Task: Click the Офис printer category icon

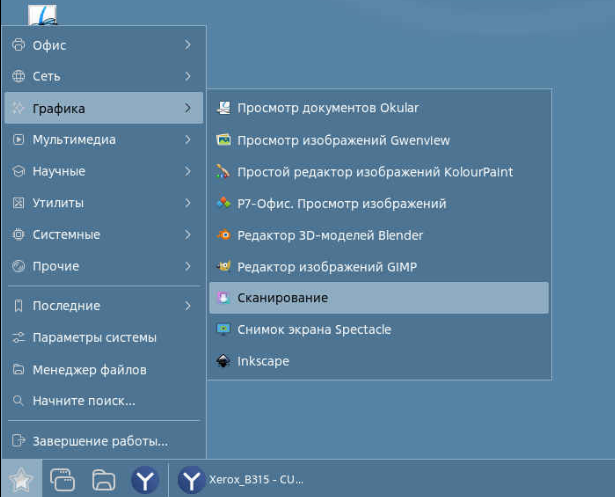Action: (x=18, y=45)
